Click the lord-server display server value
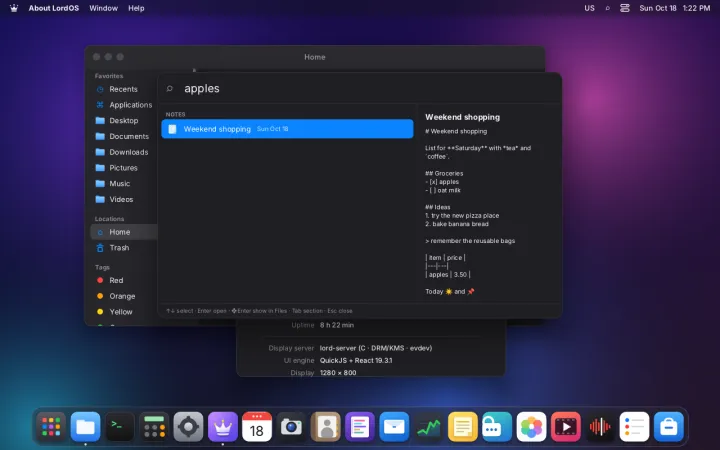The height and width of the screenshot is (450, 720). pyautogui.click(x=376, y=348)
